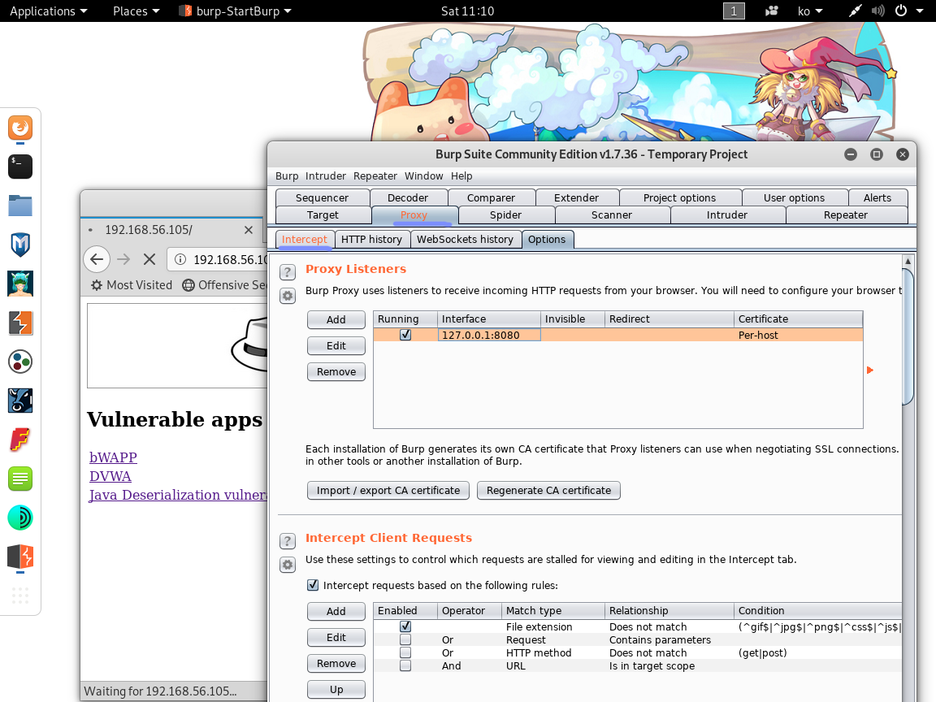Disable the File extension rule checkbox
This screenshot has width=936, height=702.
pyautogui.click(x=405, y=626)
